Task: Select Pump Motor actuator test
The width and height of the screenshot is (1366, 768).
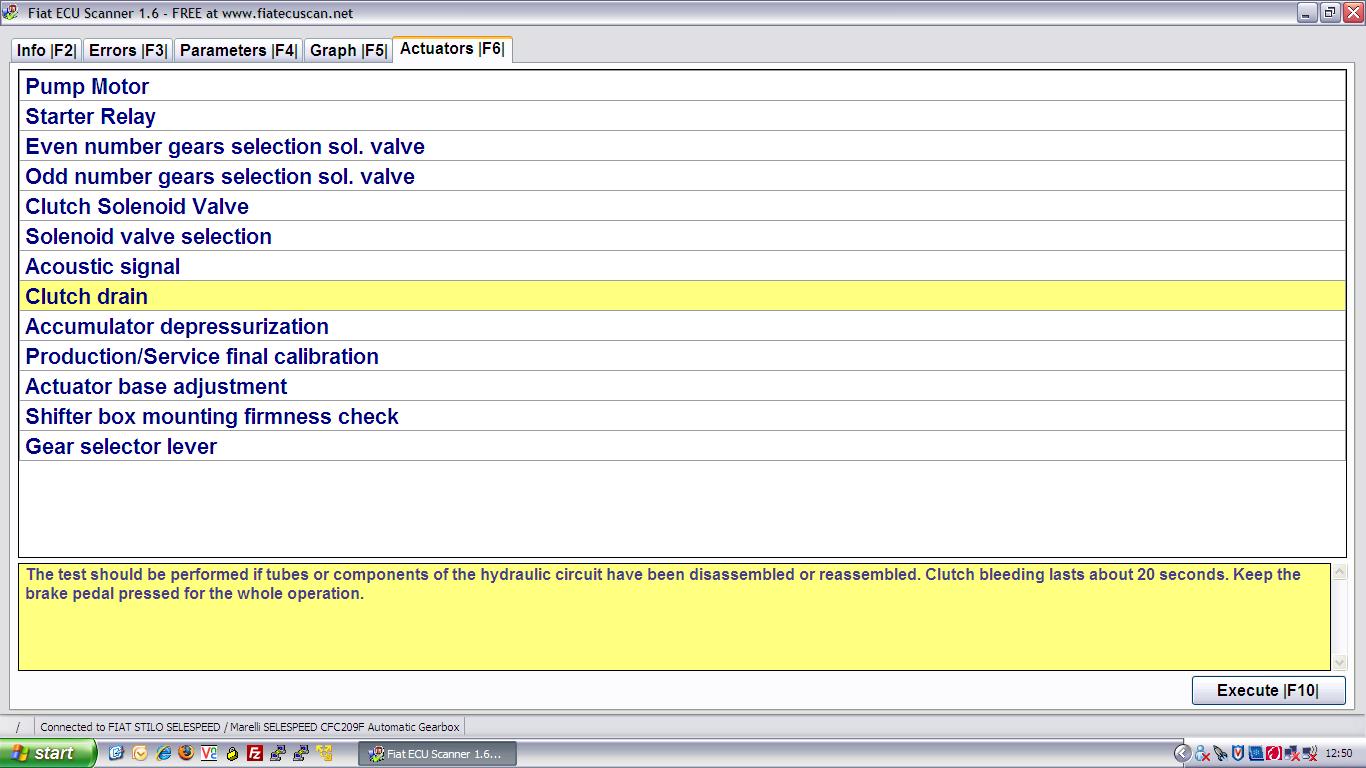Action: point(682,86)
